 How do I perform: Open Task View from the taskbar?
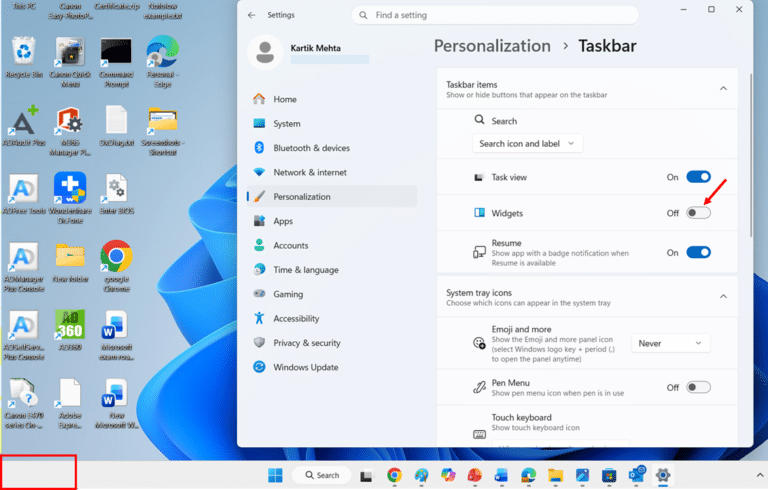click(x=366, y=476)
